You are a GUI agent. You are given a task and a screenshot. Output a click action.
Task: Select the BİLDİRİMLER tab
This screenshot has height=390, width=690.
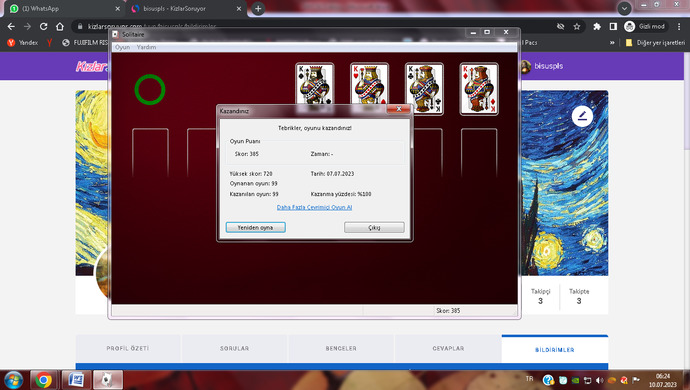pyautogui.click(x=555, y=350)
